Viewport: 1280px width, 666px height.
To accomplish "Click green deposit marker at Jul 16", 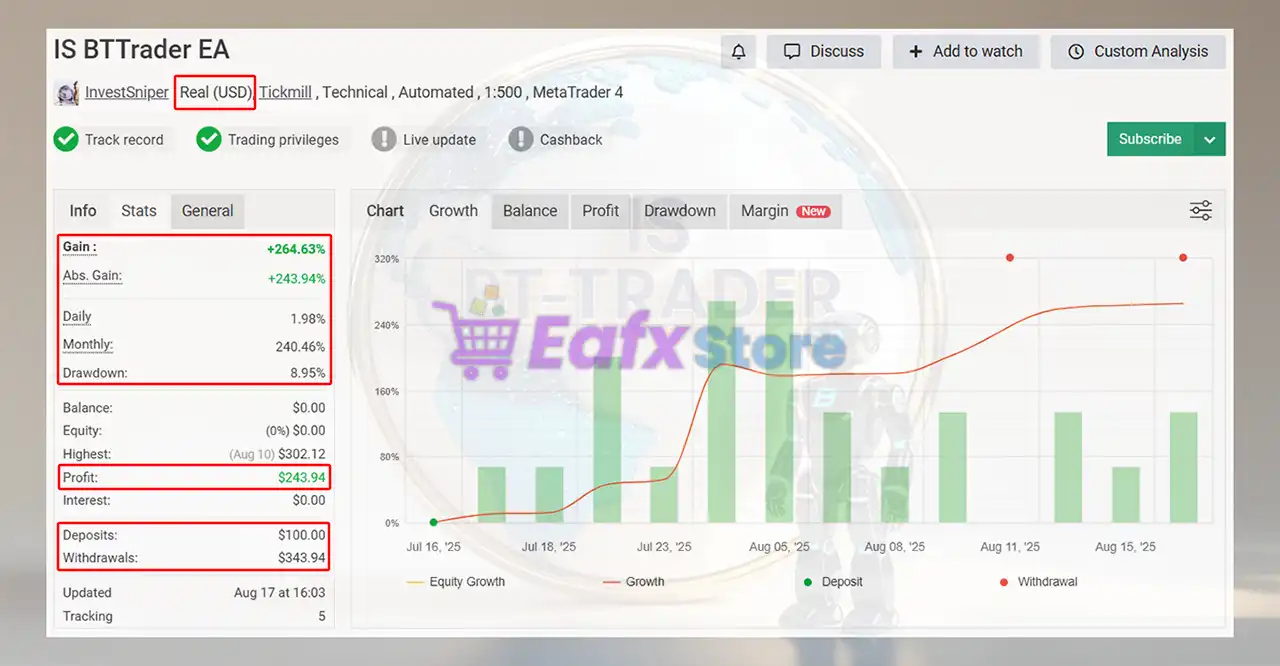I will click(434, 522).
